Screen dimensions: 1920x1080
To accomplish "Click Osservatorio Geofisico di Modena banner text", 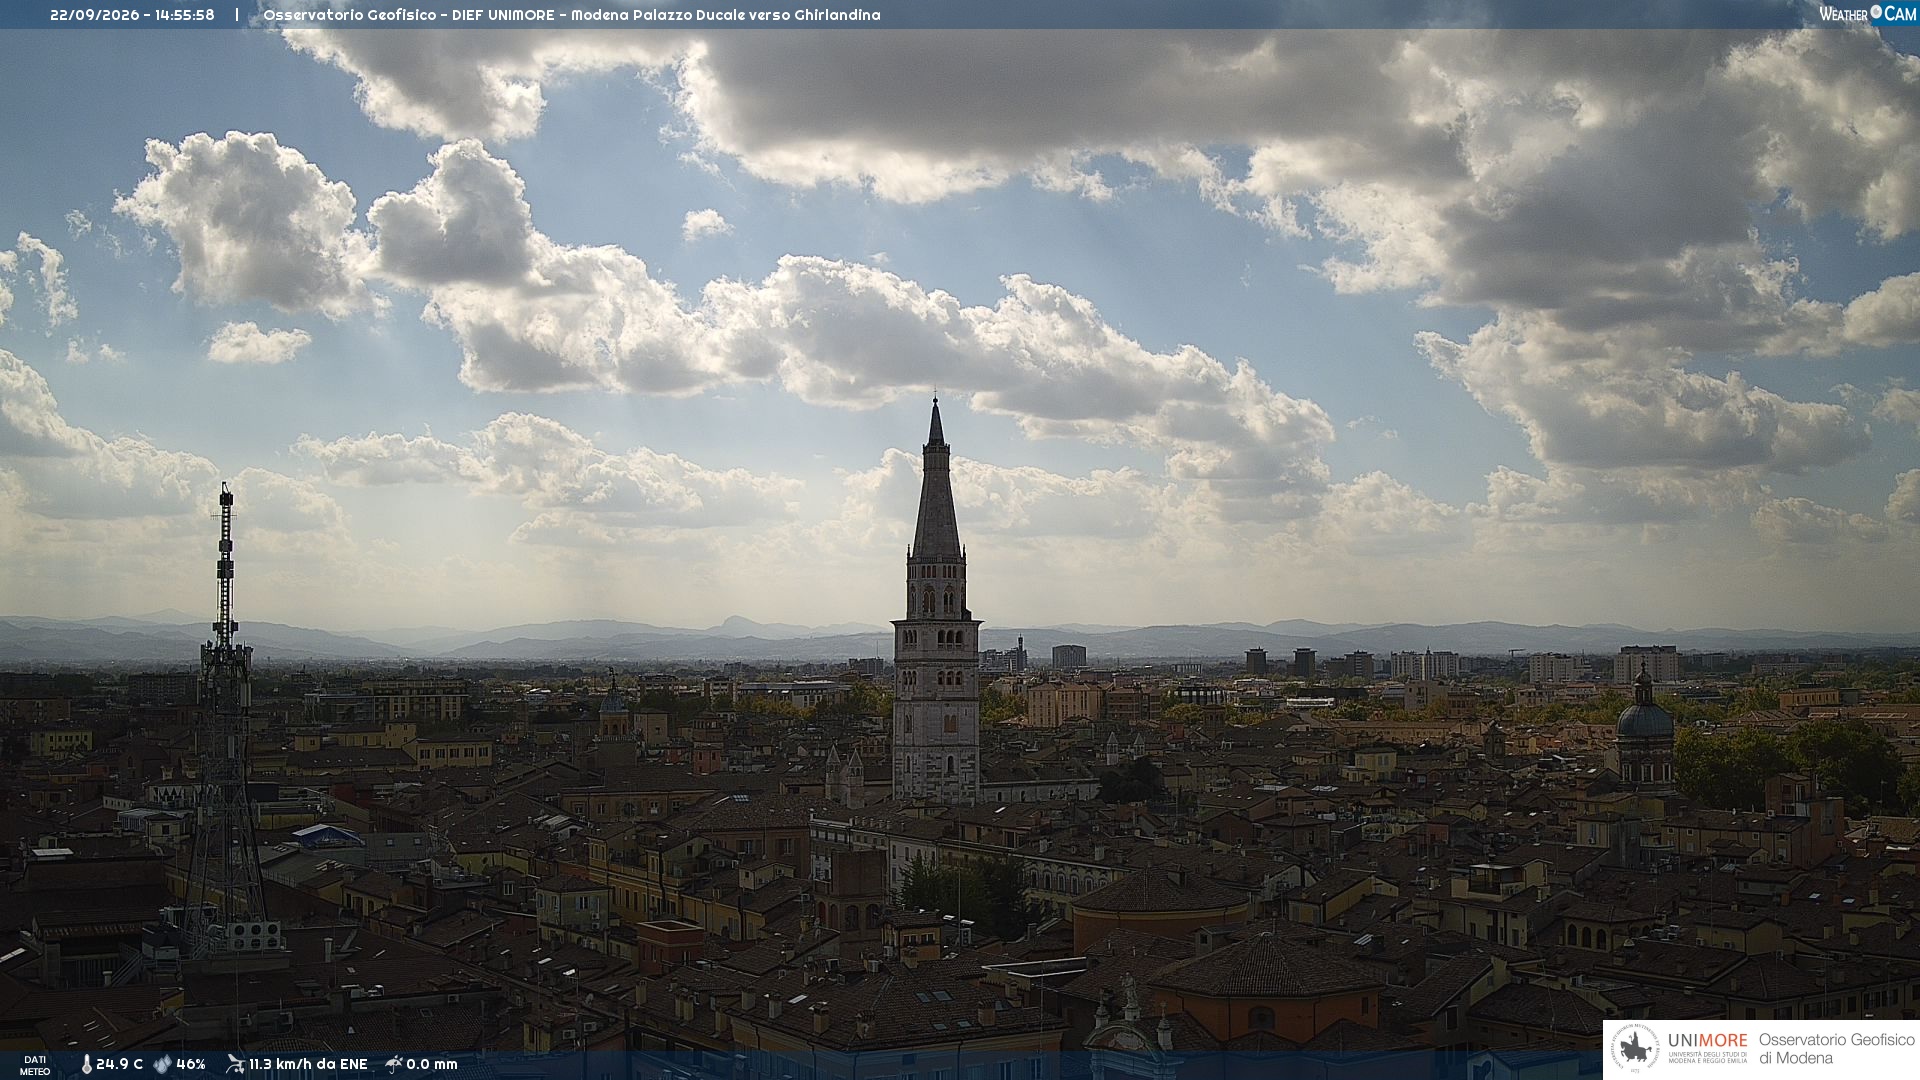I will coord(1836,1049).
